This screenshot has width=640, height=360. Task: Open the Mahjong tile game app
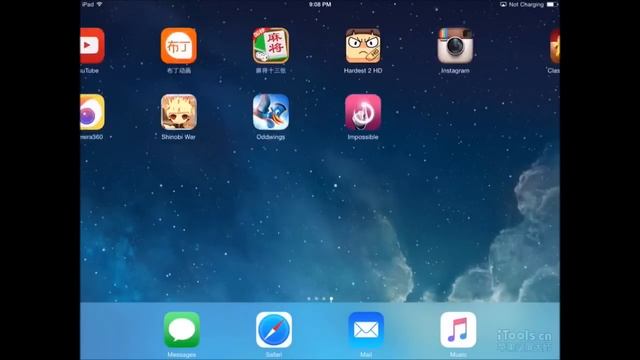[x=271, y=46]
